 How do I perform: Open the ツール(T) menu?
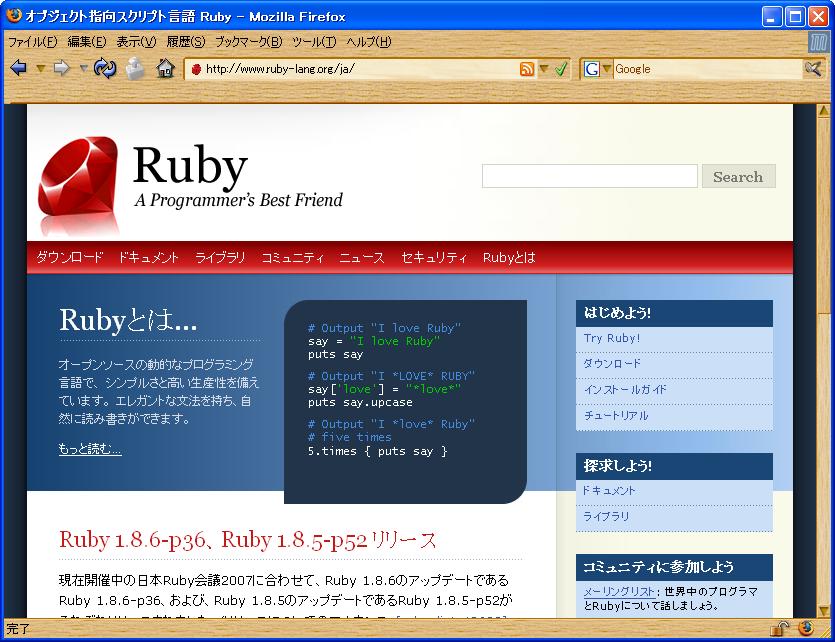(x=314, y=42)
